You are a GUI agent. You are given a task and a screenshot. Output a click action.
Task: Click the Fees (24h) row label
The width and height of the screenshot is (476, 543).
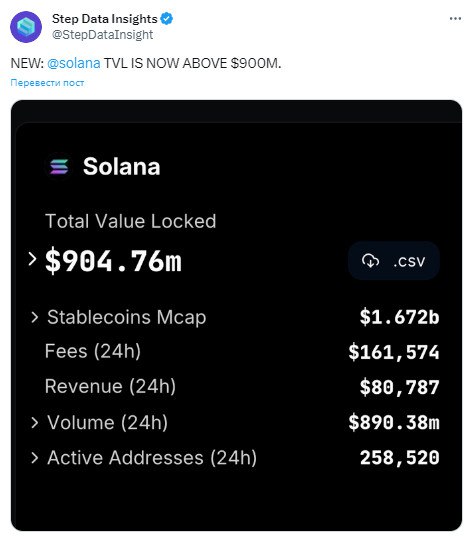coord(93,351)
